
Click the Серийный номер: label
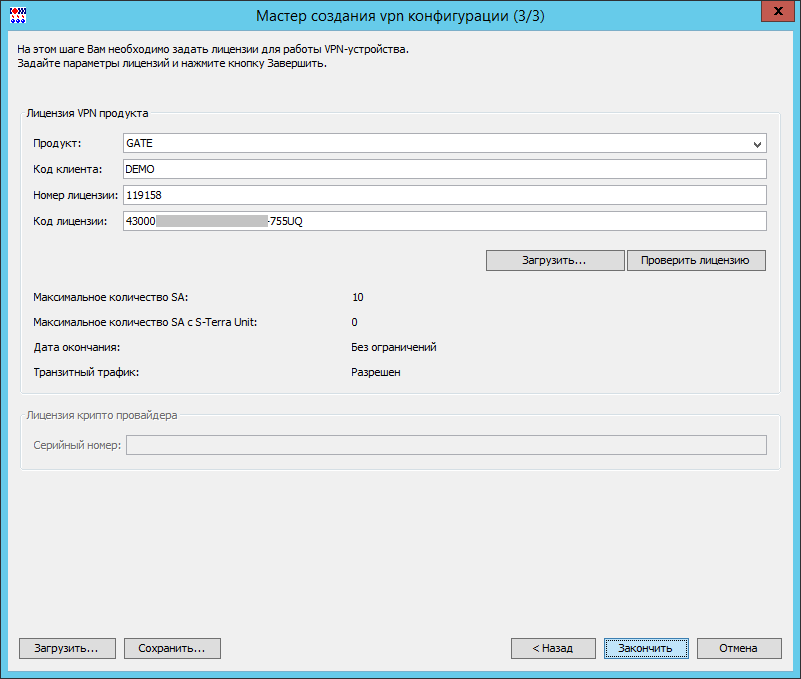pyautogui.click(x=77, y=445)
